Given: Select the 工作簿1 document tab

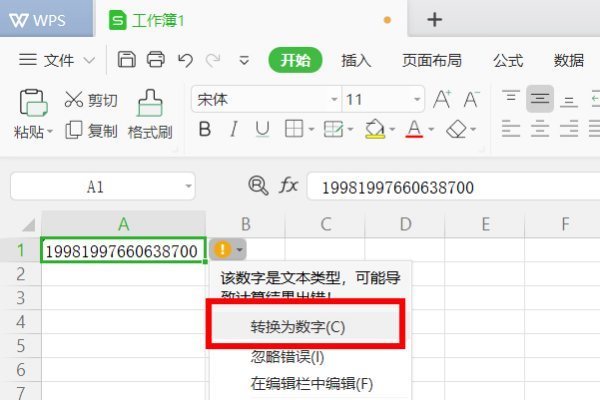Looking at the screenshot, I should click(x=251, y=19).
